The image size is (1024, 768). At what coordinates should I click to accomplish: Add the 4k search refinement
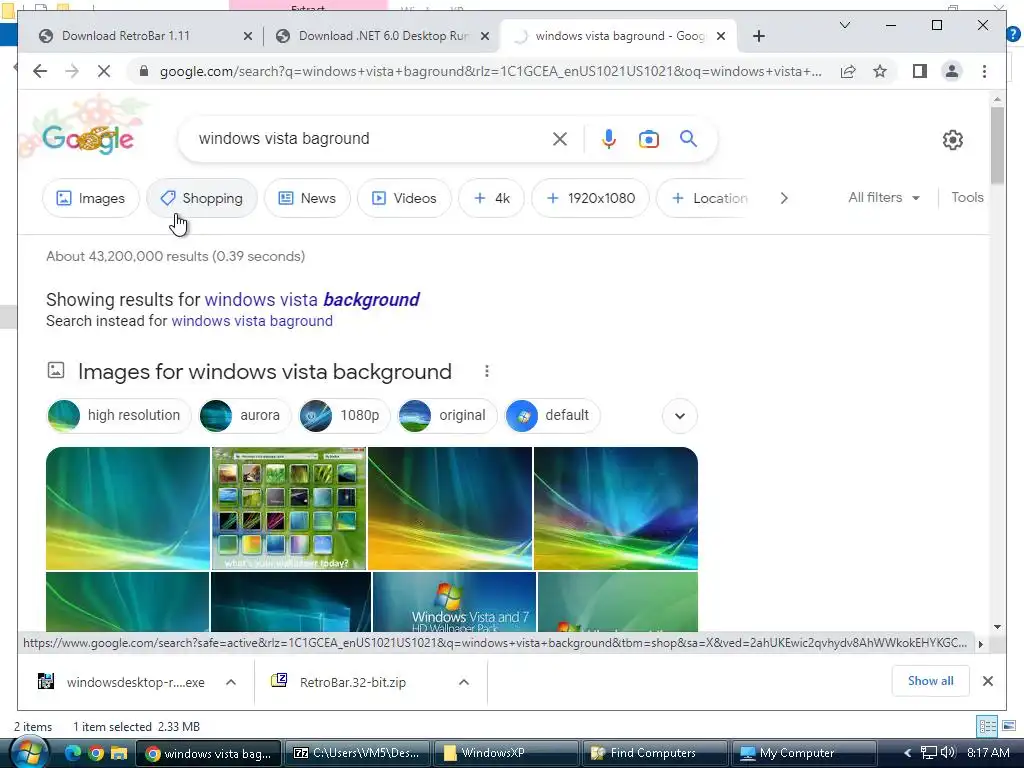pos(491,198)
